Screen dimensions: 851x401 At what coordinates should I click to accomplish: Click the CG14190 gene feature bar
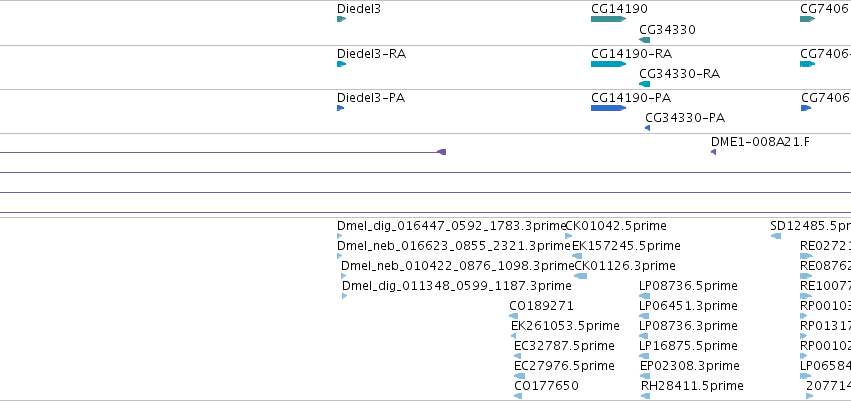pos(608,19)
